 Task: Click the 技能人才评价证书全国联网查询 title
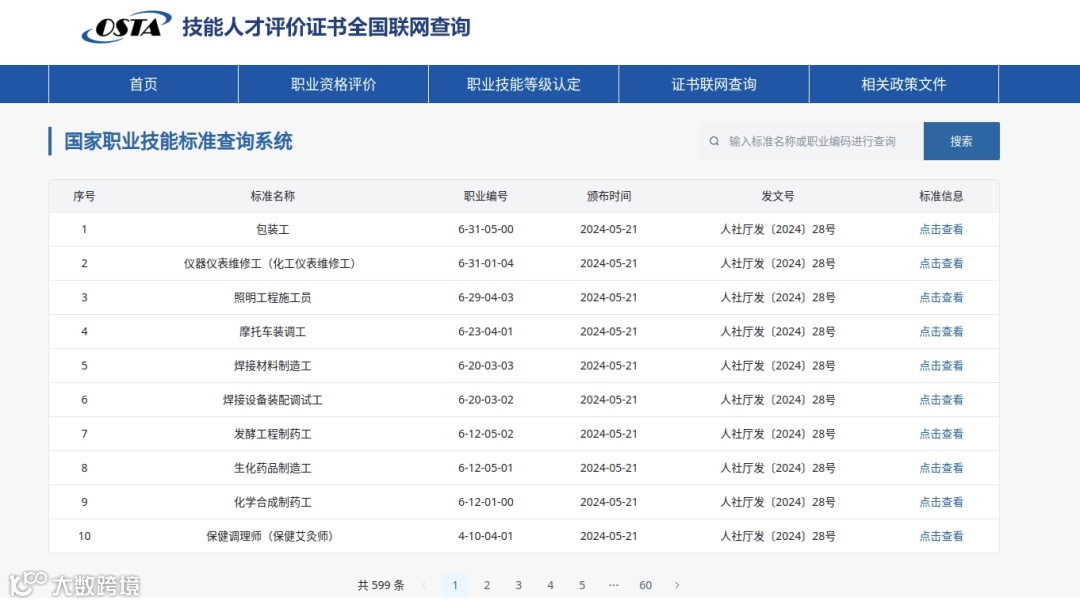coord(326,27)
